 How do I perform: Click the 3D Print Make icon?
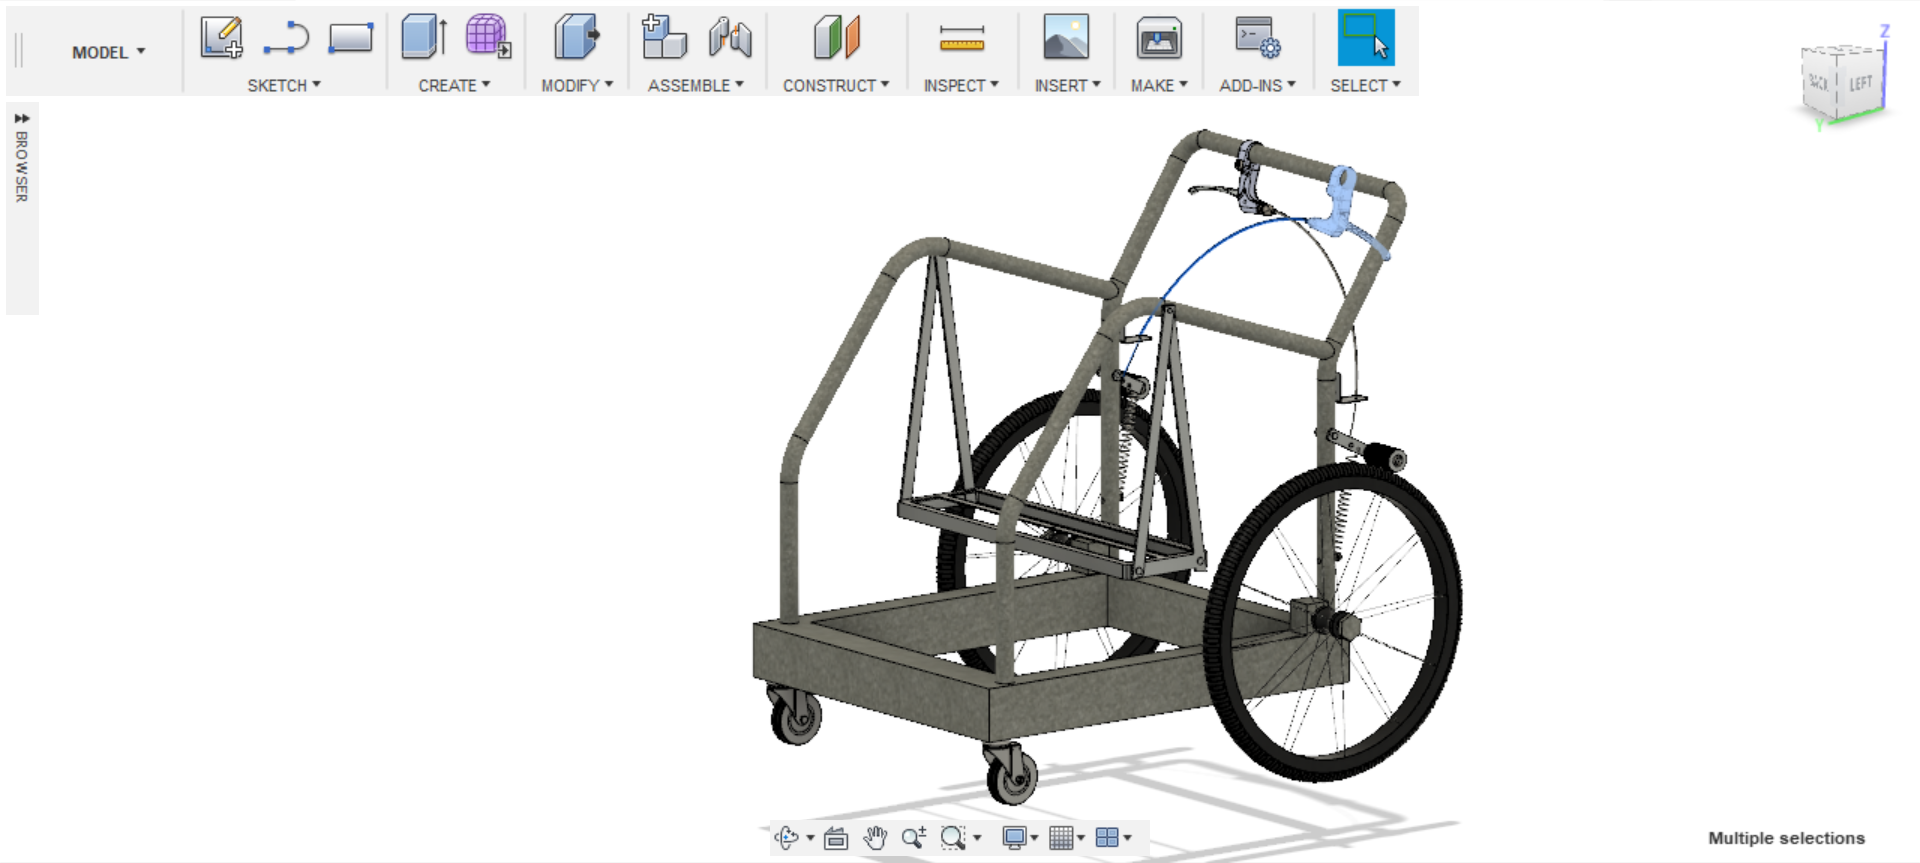(x=1159, y=38)
